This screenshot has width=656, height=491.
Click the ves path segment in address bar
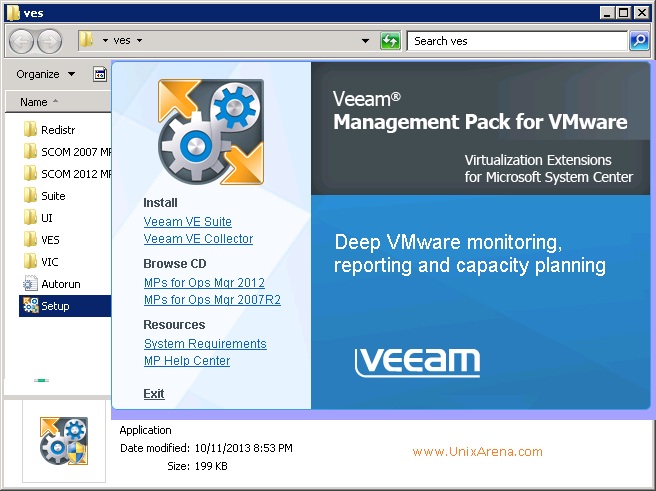[122, 41]
